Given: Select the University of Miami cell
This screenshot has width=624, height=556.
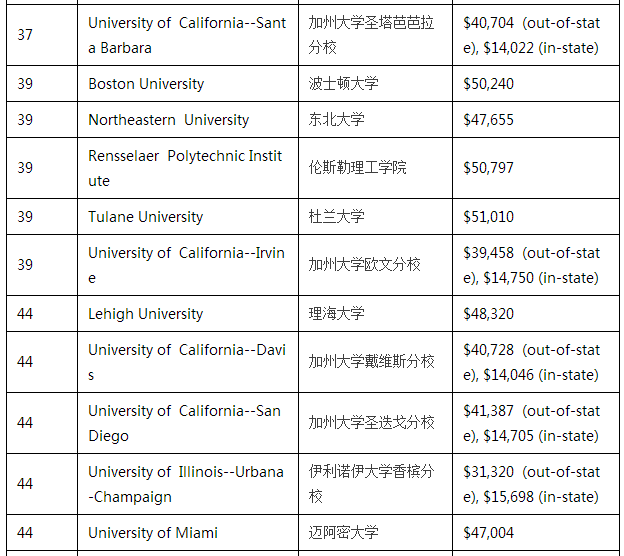Looking at the screenshot, I should 153,533.
